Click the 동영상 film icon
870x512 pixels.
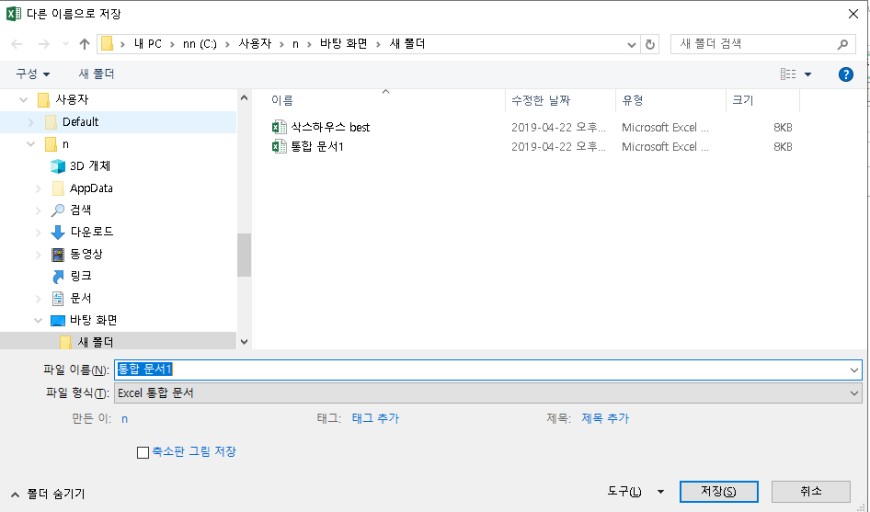click(58, 254)
